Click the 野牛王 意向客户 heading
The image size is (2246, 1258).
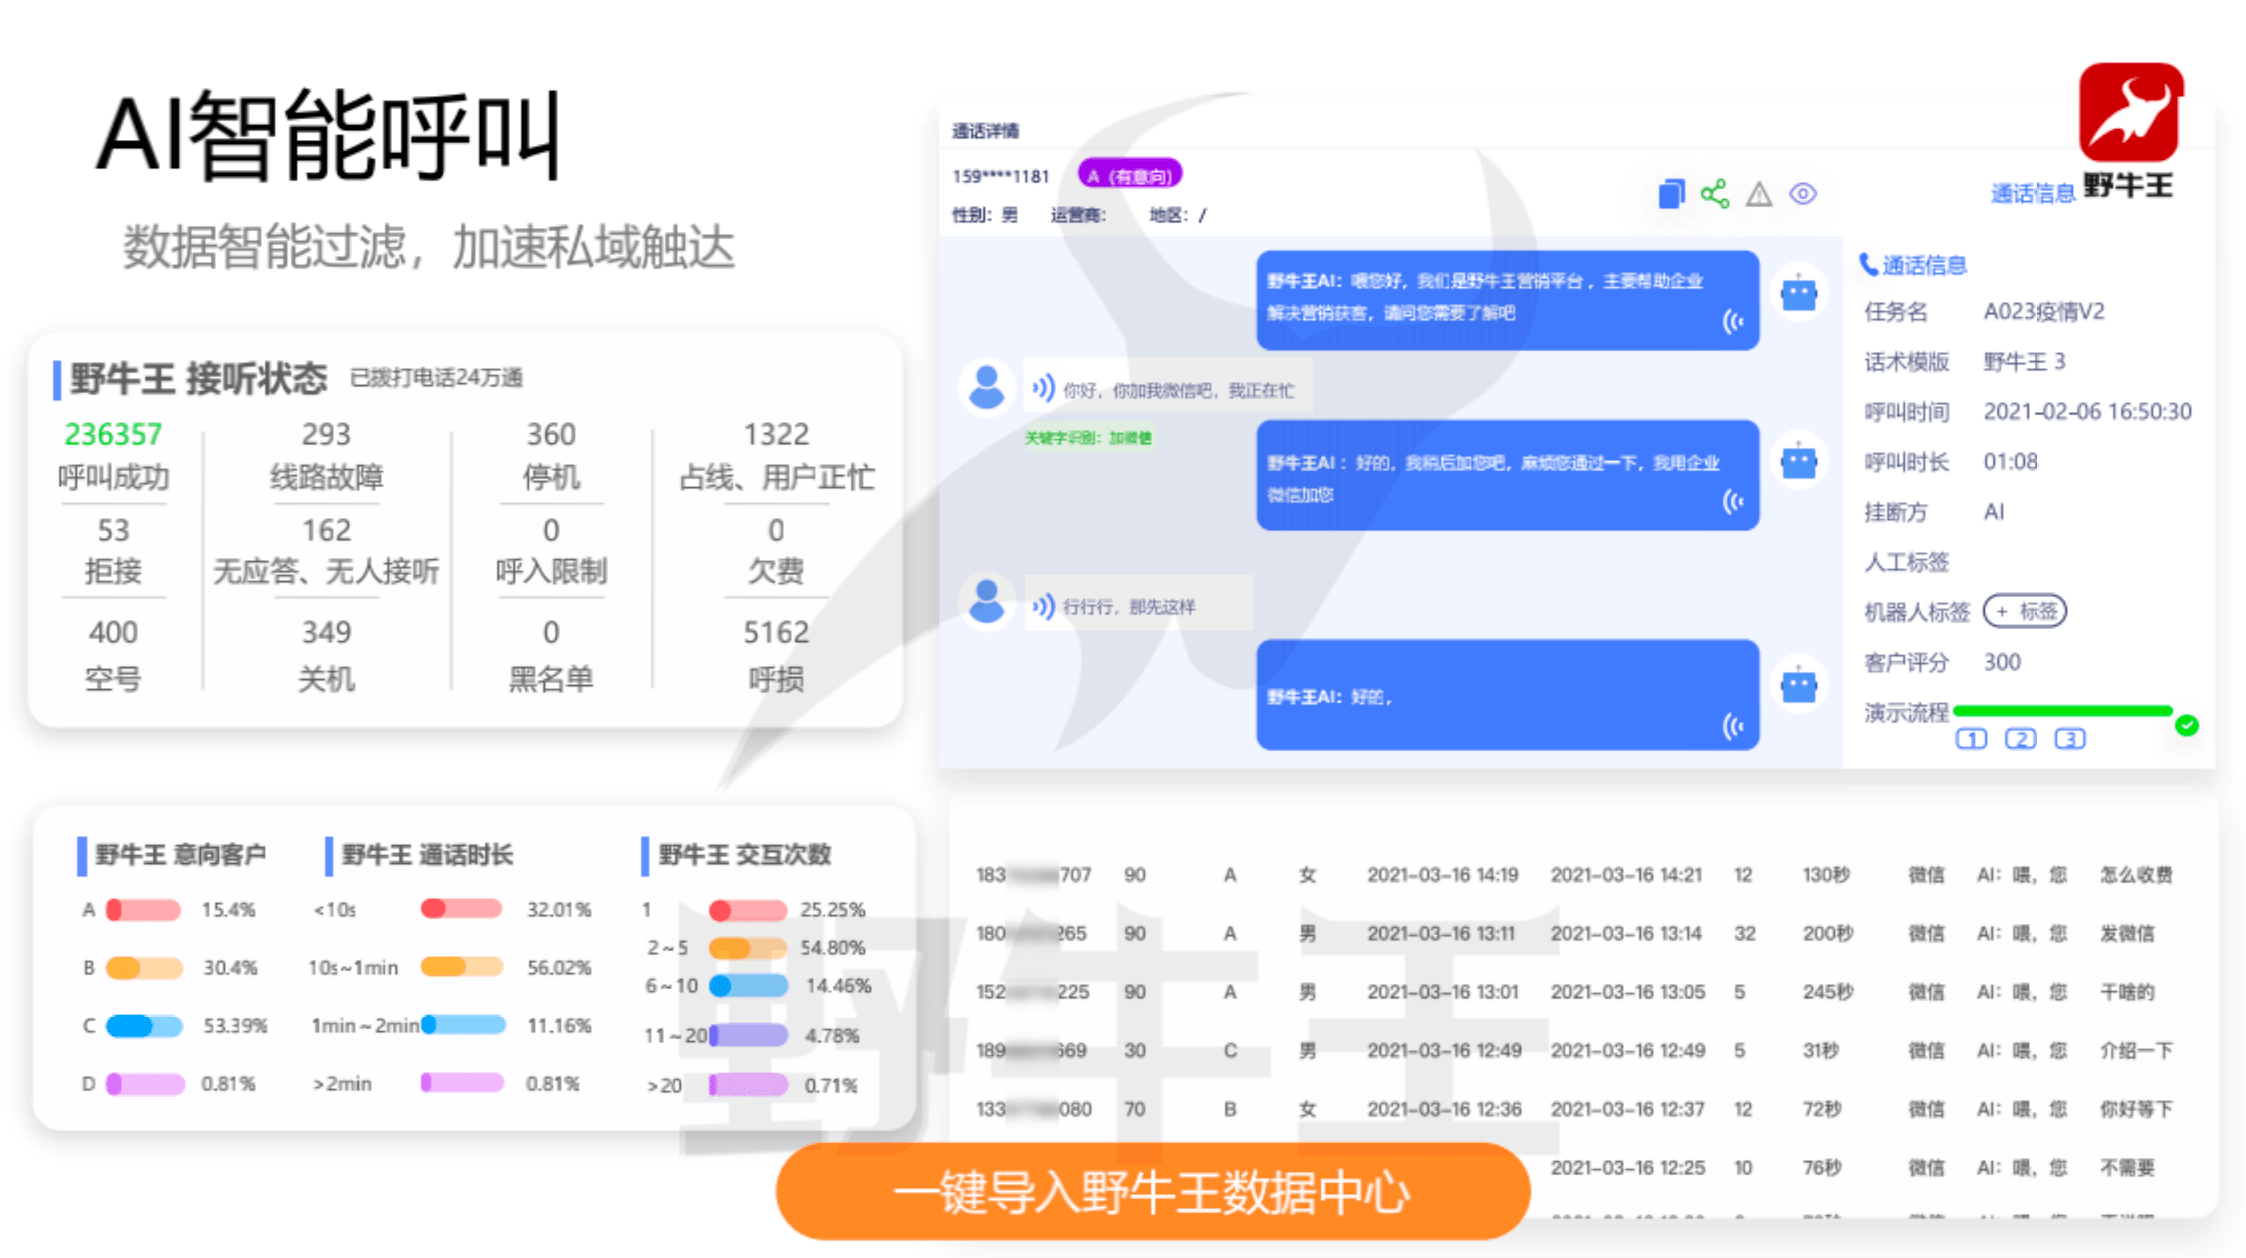point(180,855)
